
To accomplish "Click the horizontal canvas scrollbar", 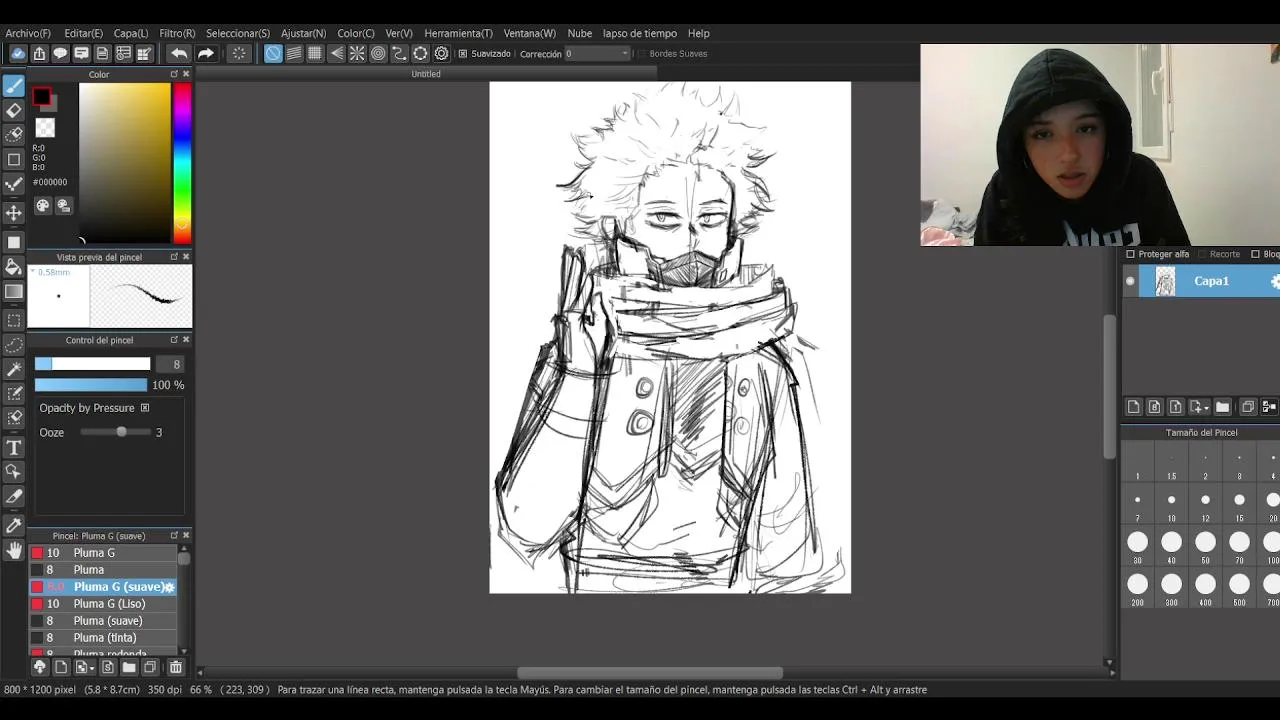I will (x=650, y=673).
